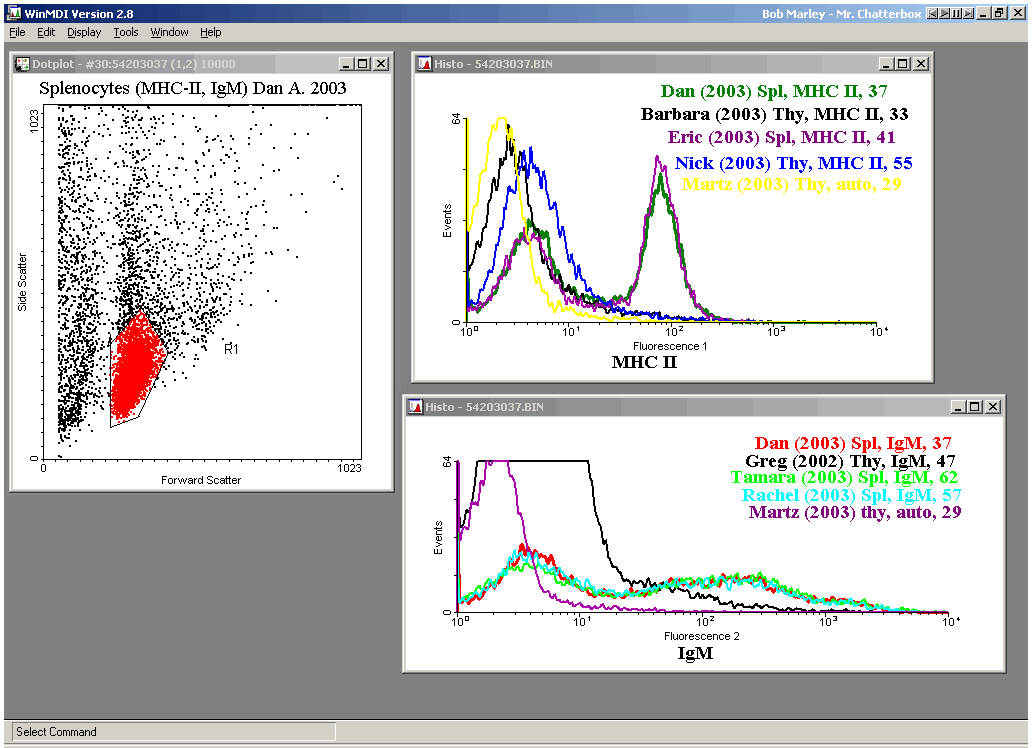Click the 'Nick (2003) Thy, MHC II, 55' legend
The width and height of the screenshot is (1032, 748).
[x=793, y=163]
